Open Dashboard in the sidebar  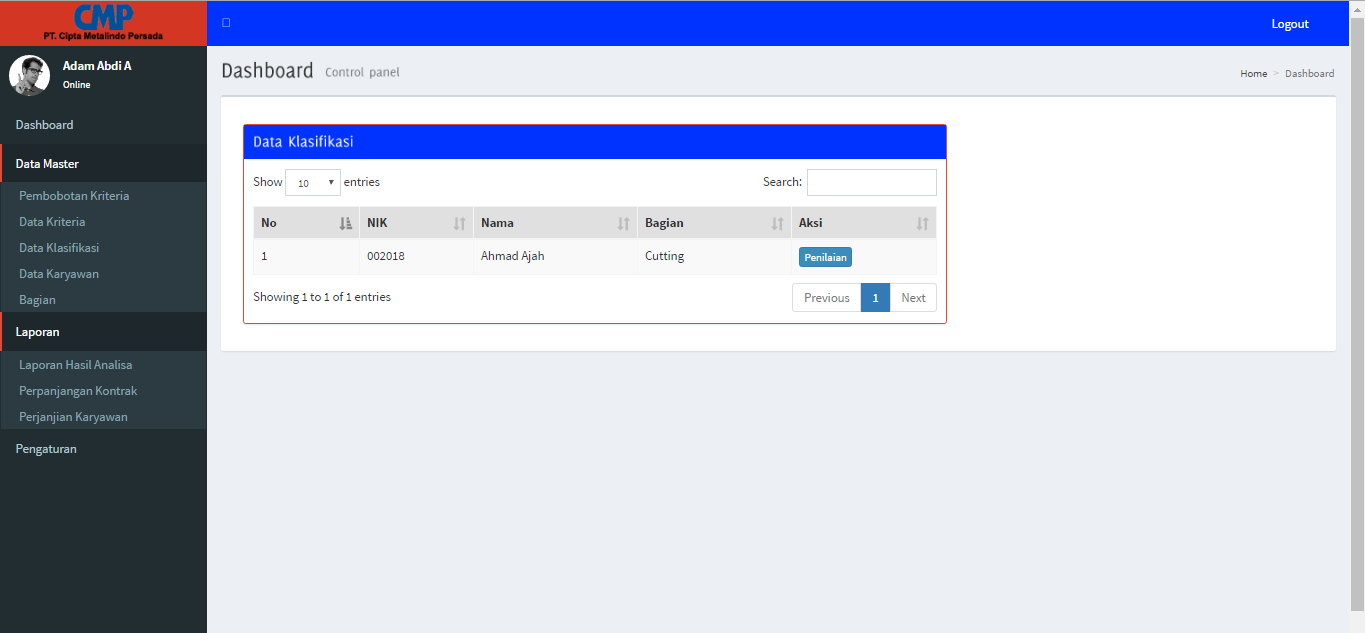click(x=103, y=125)
